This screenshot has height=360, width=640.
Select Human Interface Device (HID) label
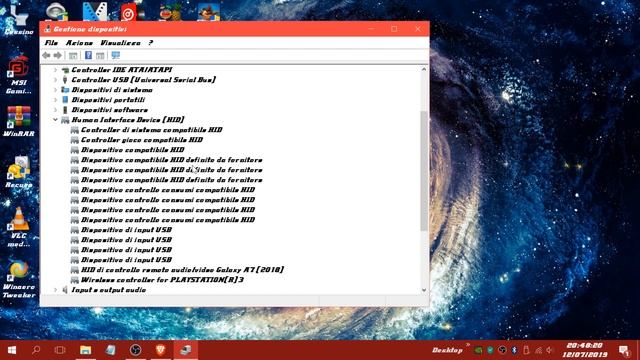tap(128, 120)
